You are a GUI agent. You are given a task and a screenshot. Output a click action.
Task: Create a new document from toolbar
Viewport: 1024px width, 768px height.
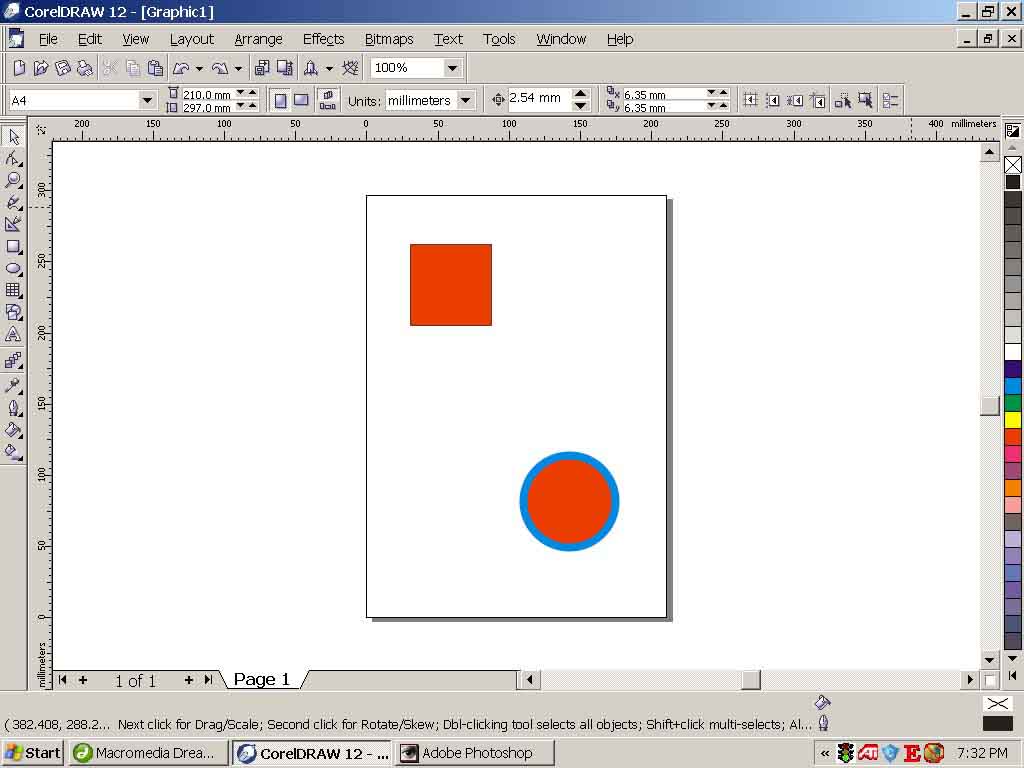(20, 68)
